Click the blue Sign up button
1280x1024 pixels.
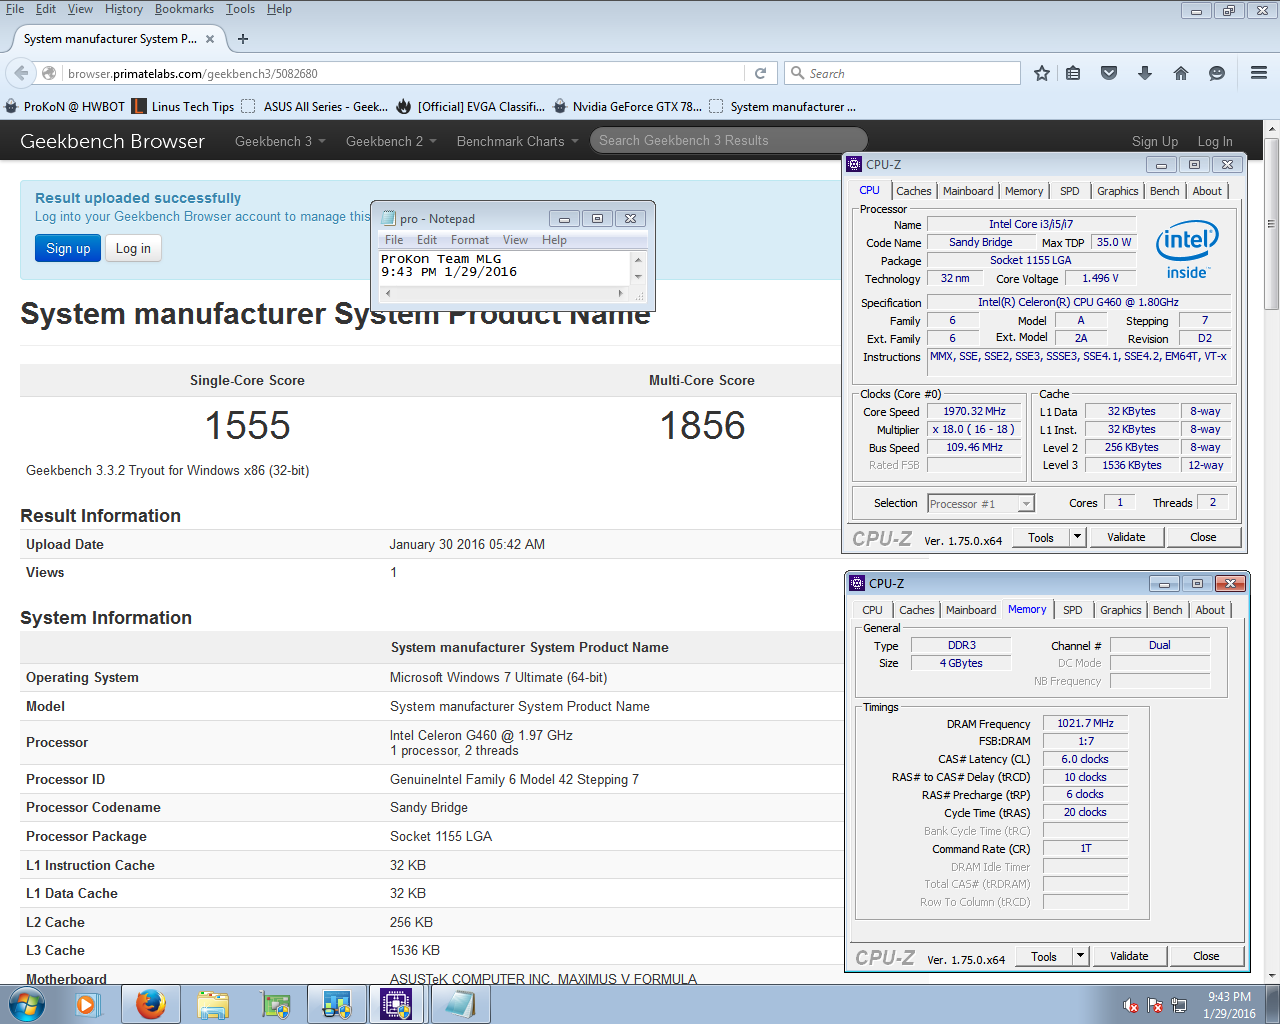coord(68,249)
